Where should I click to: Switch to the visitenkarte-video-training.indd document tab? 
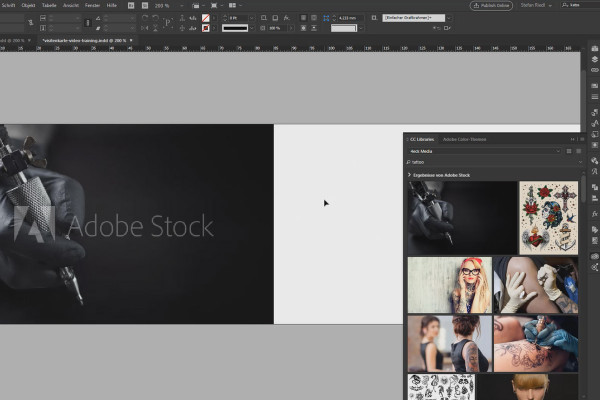point(84,40)
